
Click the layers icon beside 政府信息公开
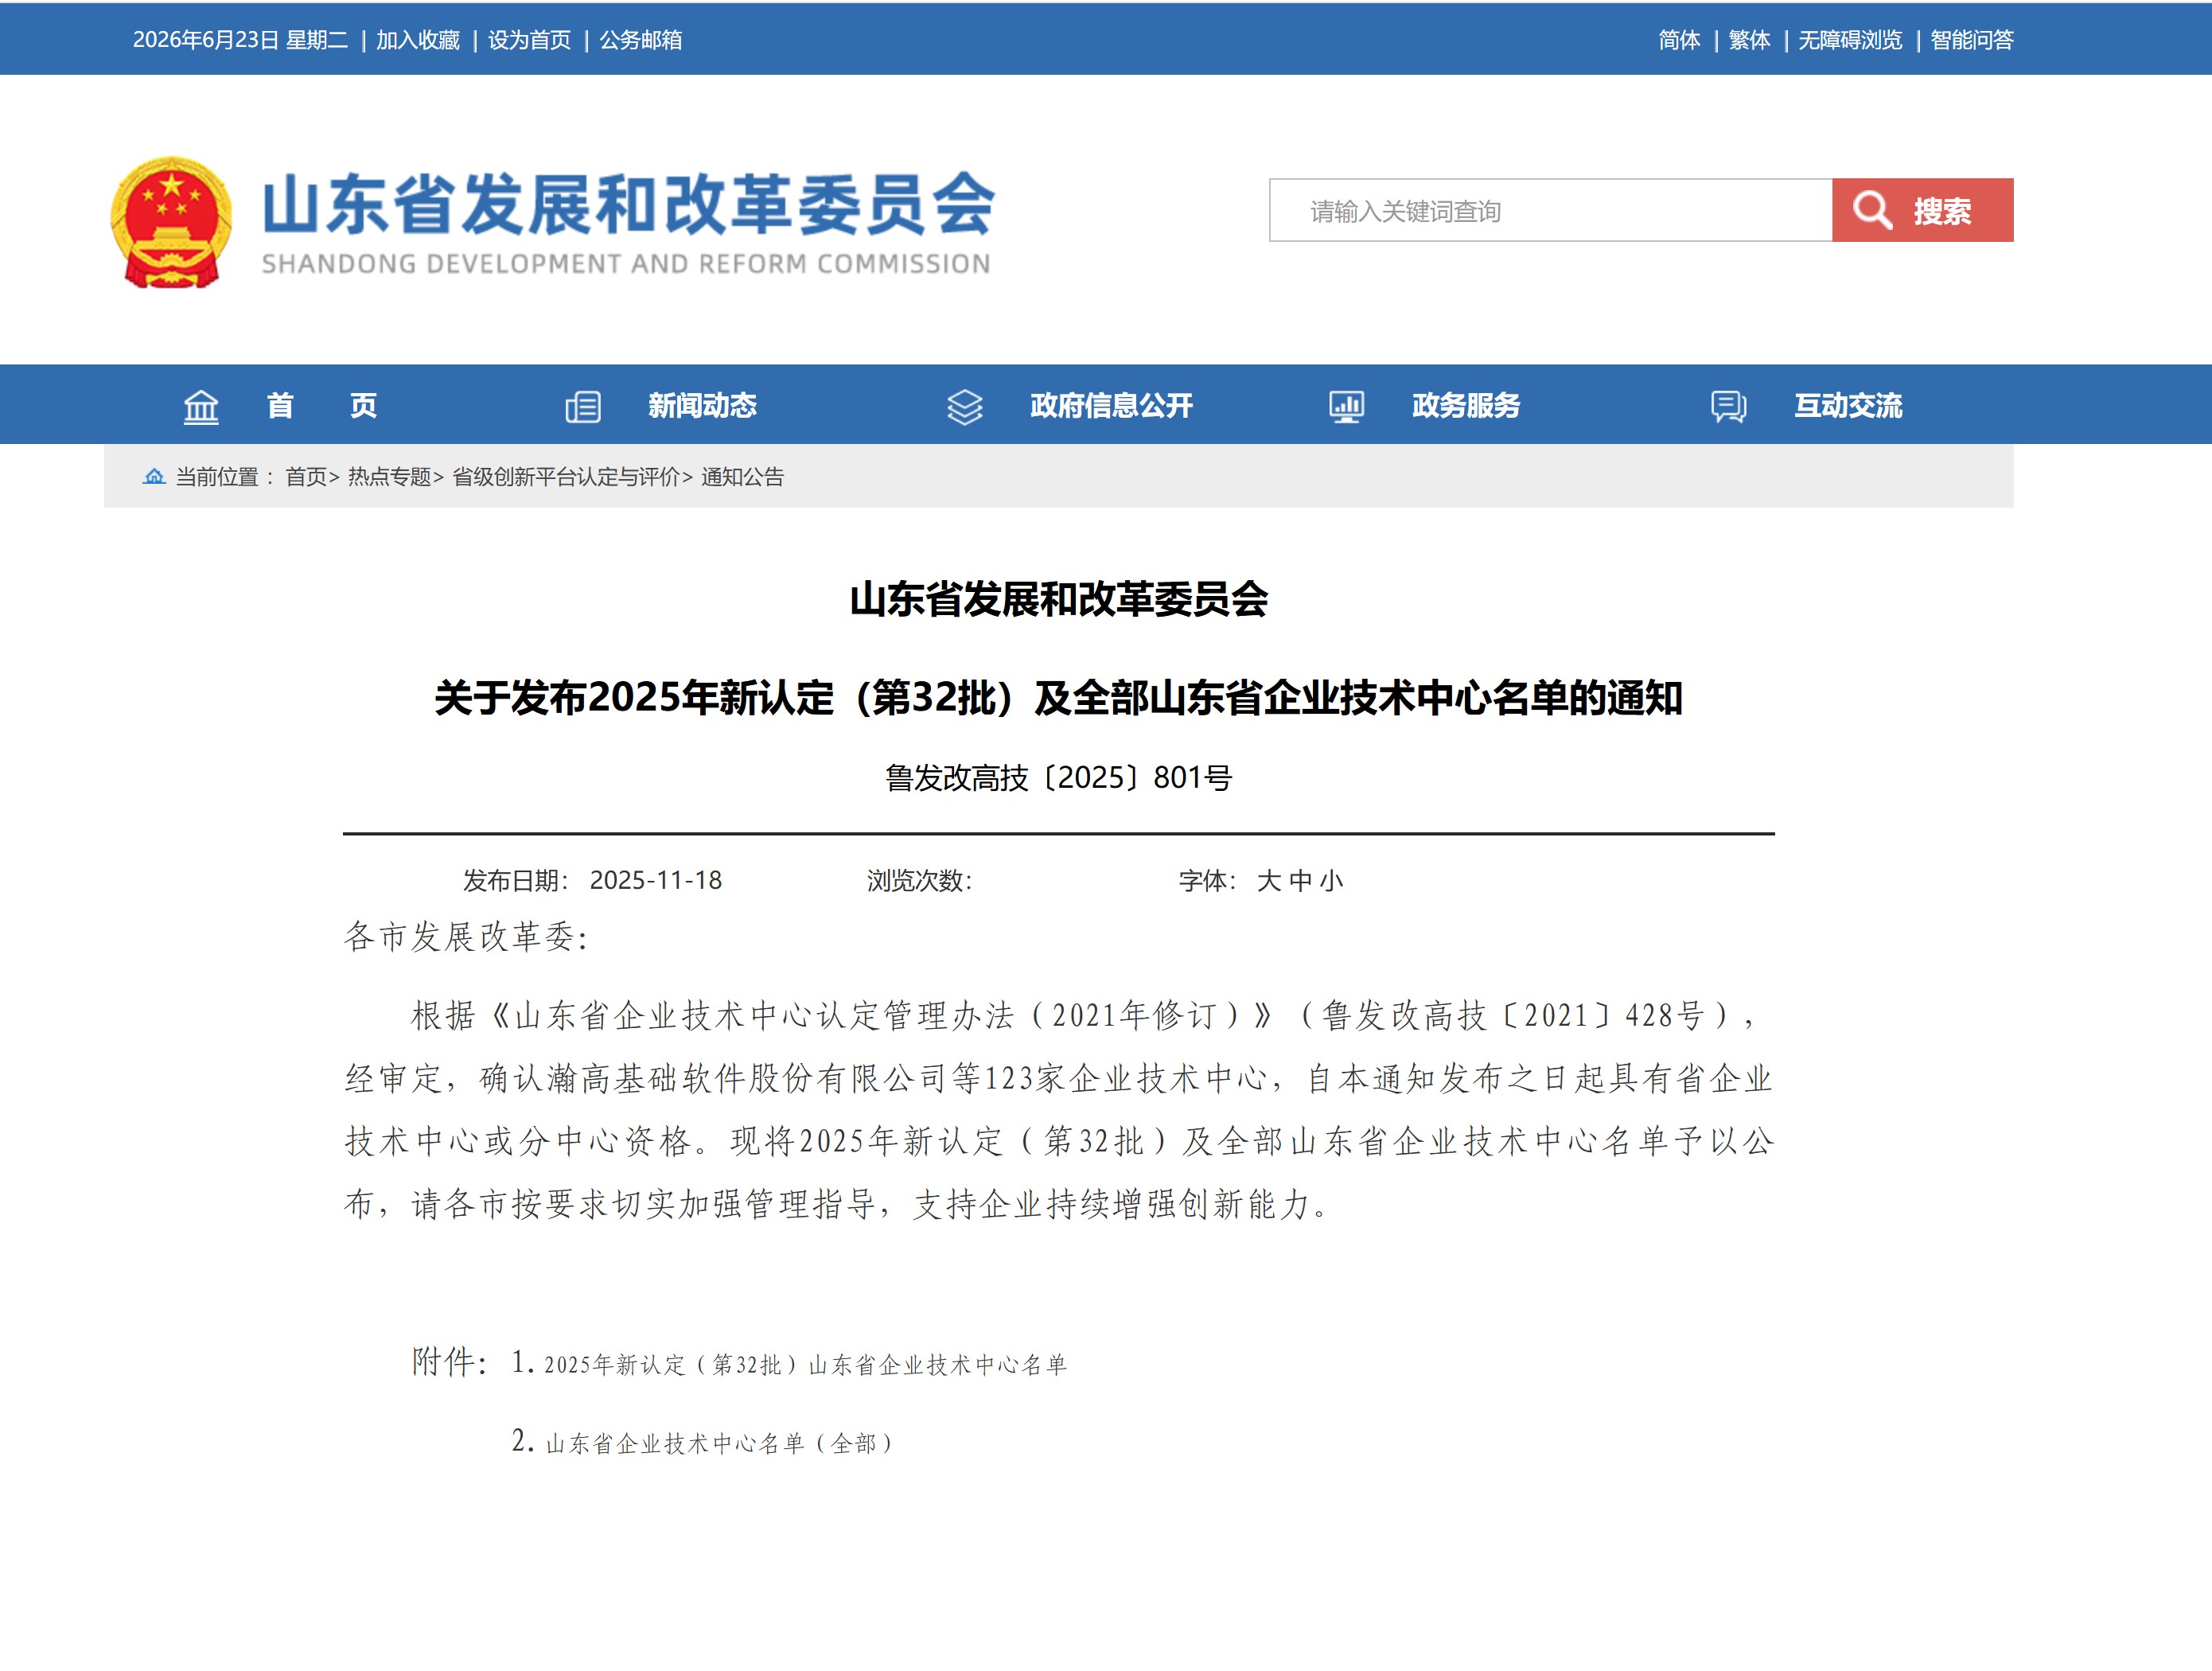pos(965,406)
